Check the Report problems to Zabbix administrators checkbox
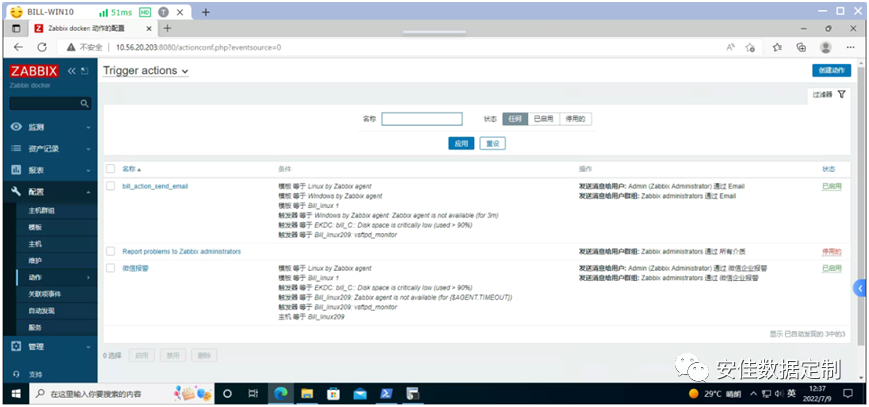The width and height of the screenshot is (869, 407). [110, 251]
